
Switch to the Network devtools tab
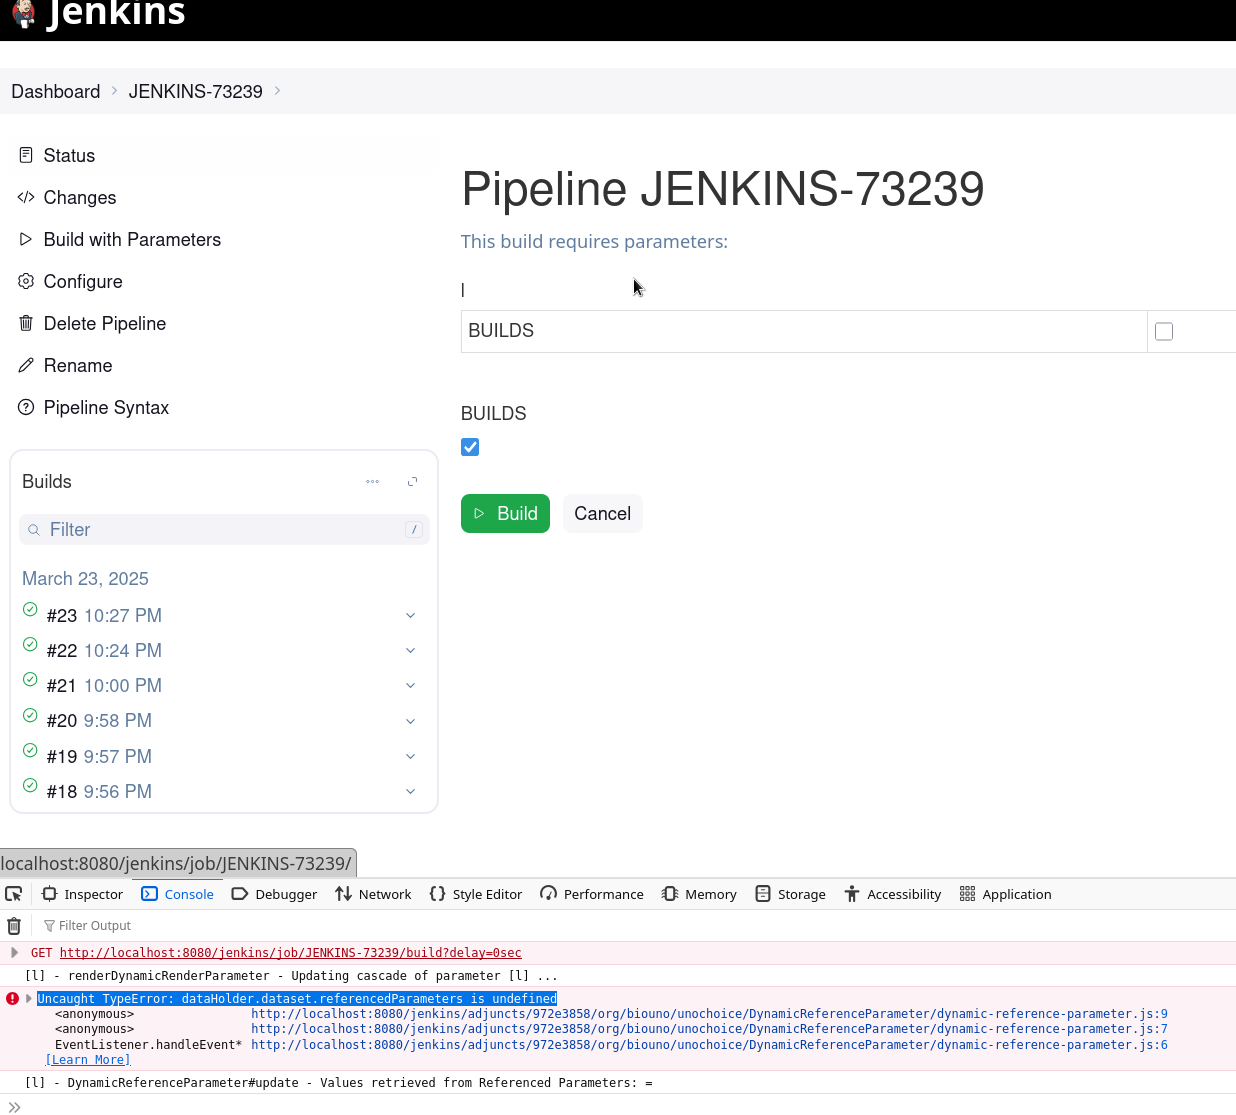[x=373, y=894]
